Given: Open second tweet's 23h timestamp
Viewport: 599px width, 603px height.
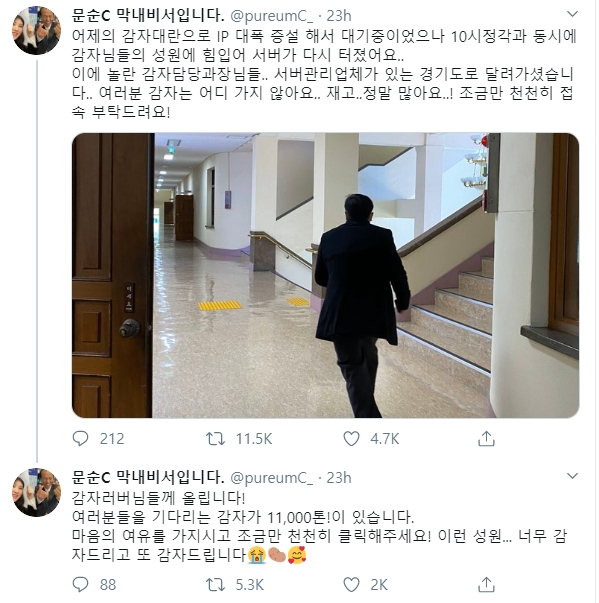Looking at the screenshot, I should point(339,478).
